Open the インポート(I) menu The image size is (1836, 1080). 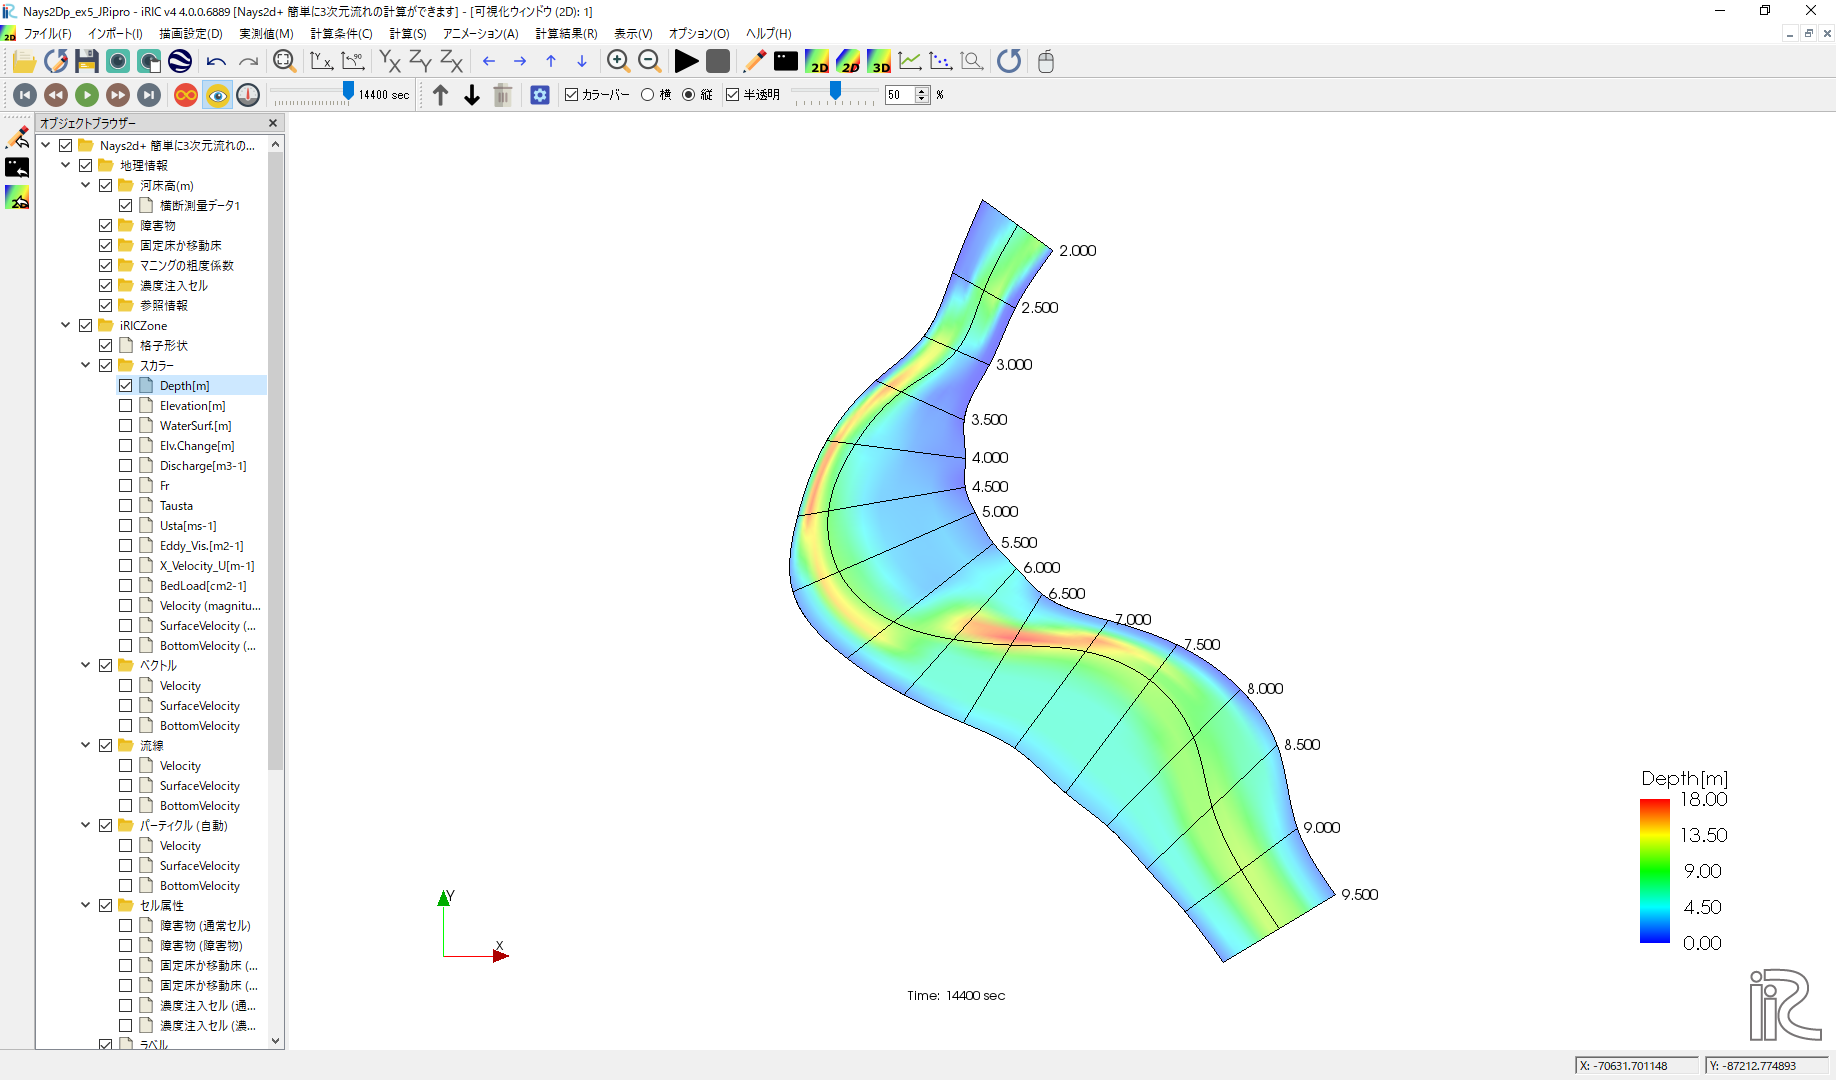115,34
